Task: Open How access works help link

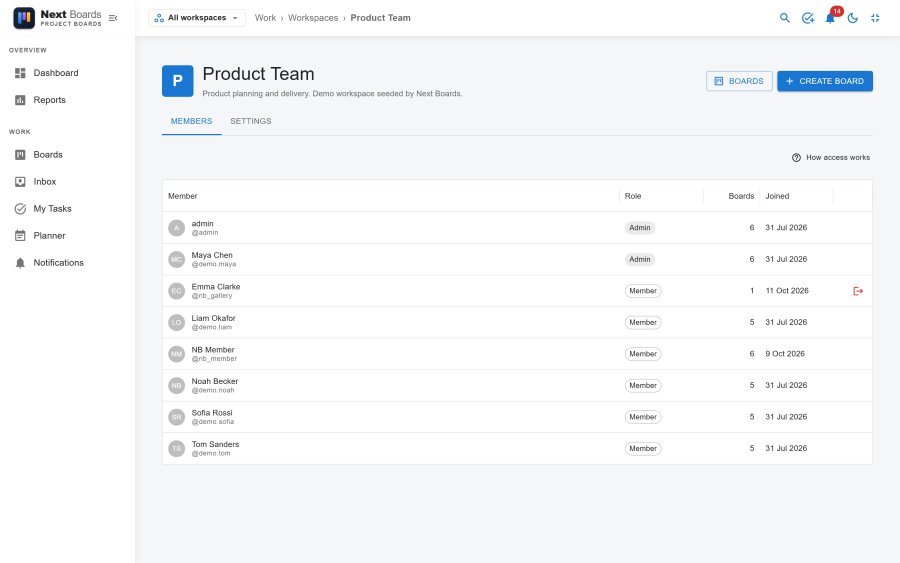Action: point(831,157)
